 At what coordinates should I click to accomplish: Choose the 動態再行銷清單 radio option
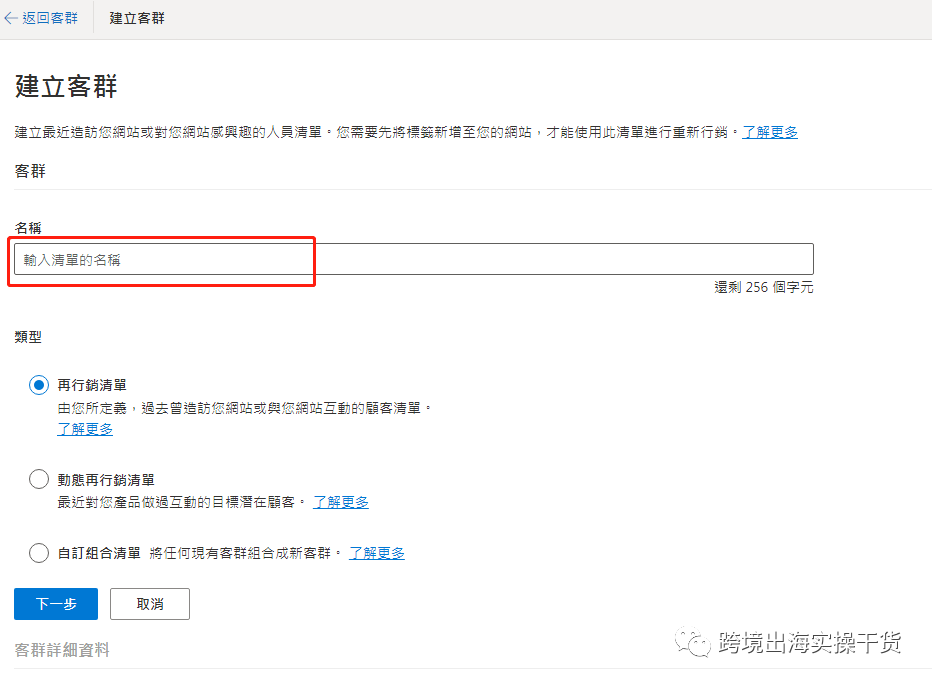click(x=39, y=479)
